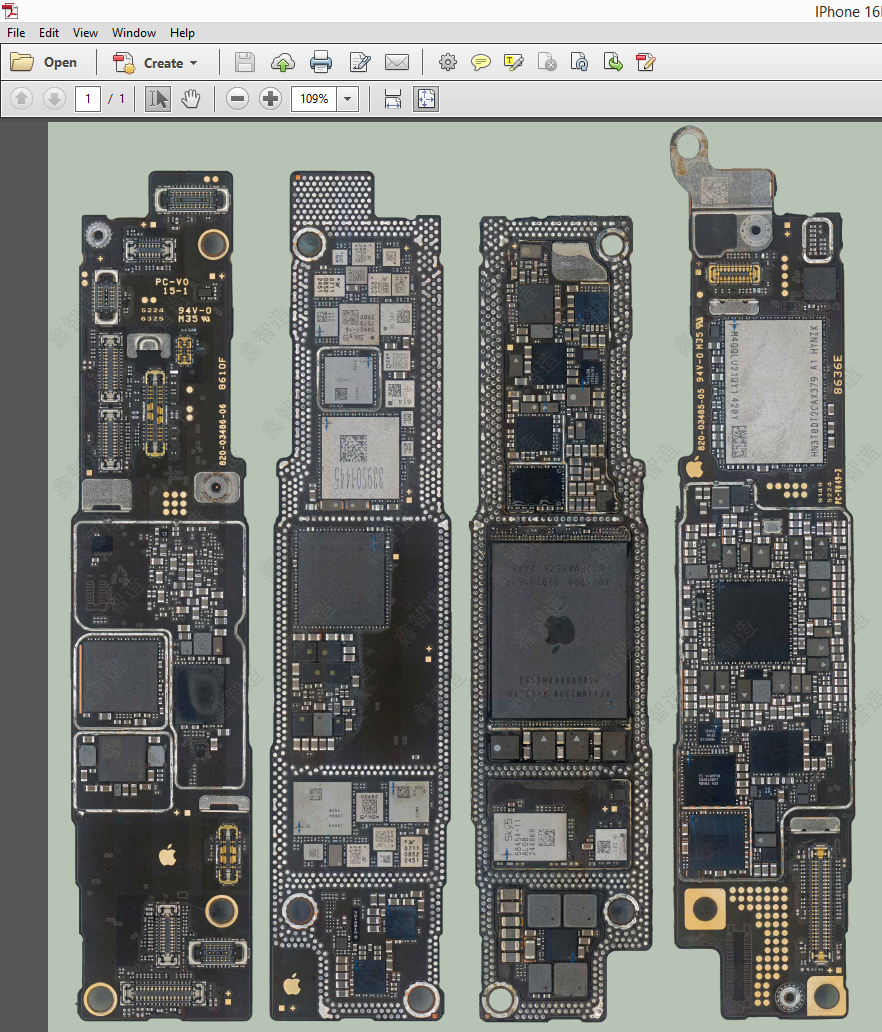The height and width of the screenshot is (1032, 882).
Task: Zoom out with the minus button
Action: point(237,99)
